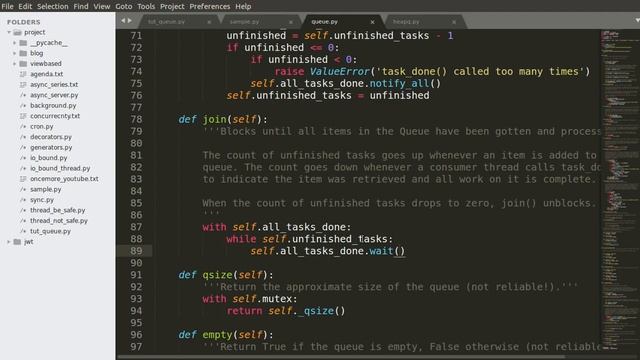Click the project folder icon
The height and width of the screenshot is (360, 640).
pos(17,32)
